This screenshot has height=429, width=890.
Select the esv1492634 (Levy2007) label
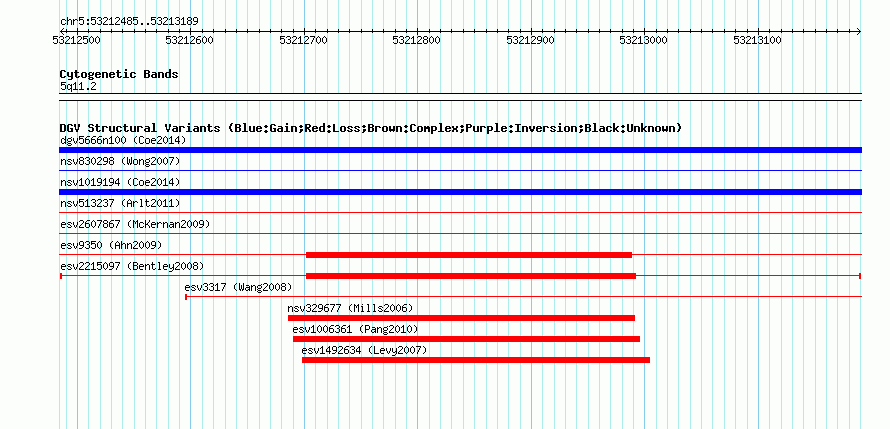(x=364, y=350)
